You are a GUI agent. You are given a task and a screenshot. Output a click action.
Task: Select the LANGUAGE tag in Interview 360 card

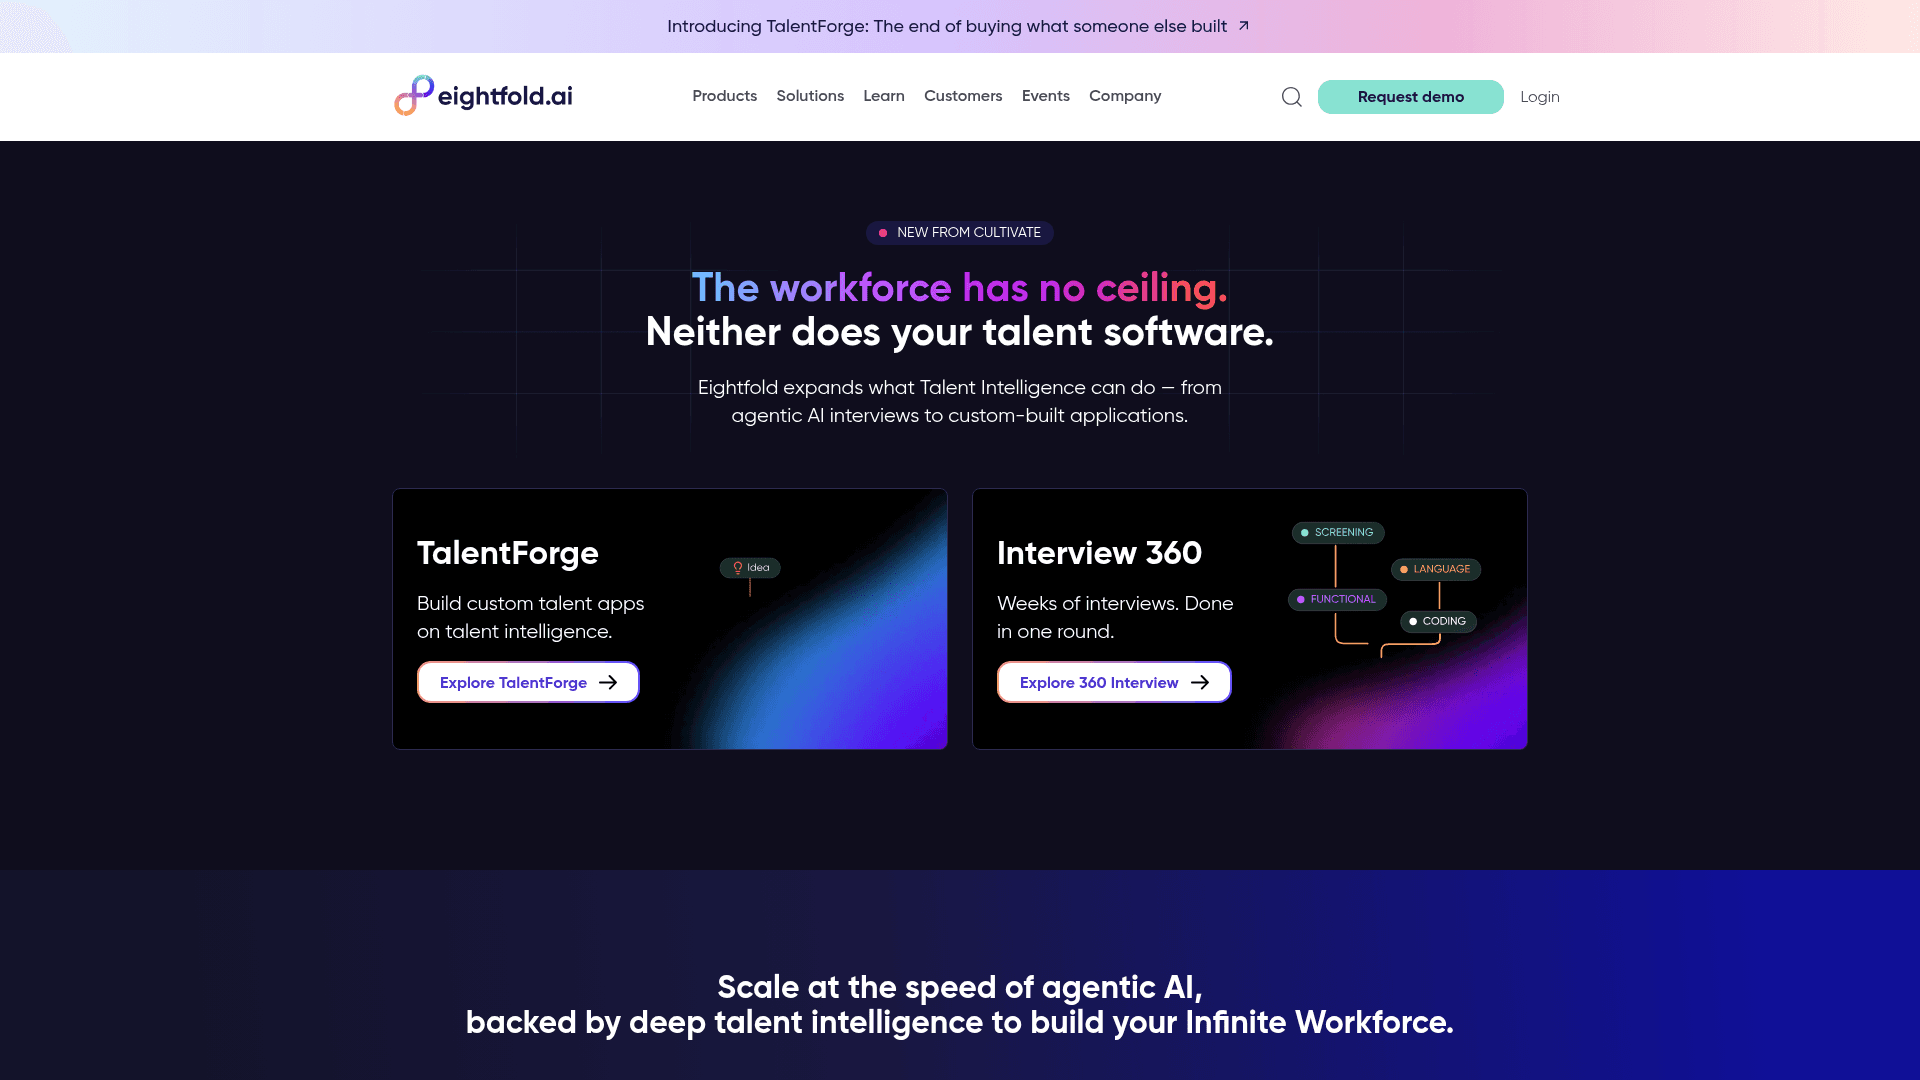pyautogui.click(x=1436, y=570)
